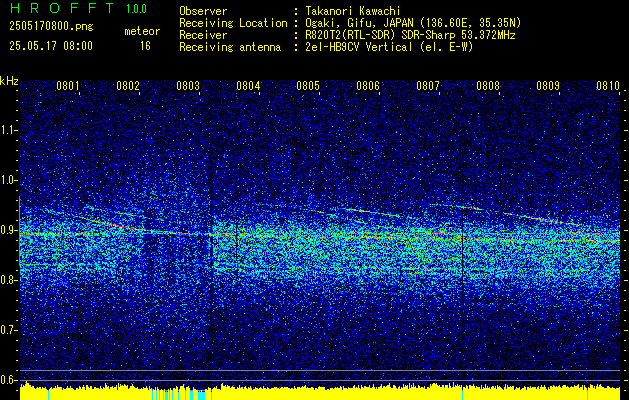629x400 pixels.
Task: Click the location Ogaki, Gifu, JAPAN text
Action: (413, 23)
